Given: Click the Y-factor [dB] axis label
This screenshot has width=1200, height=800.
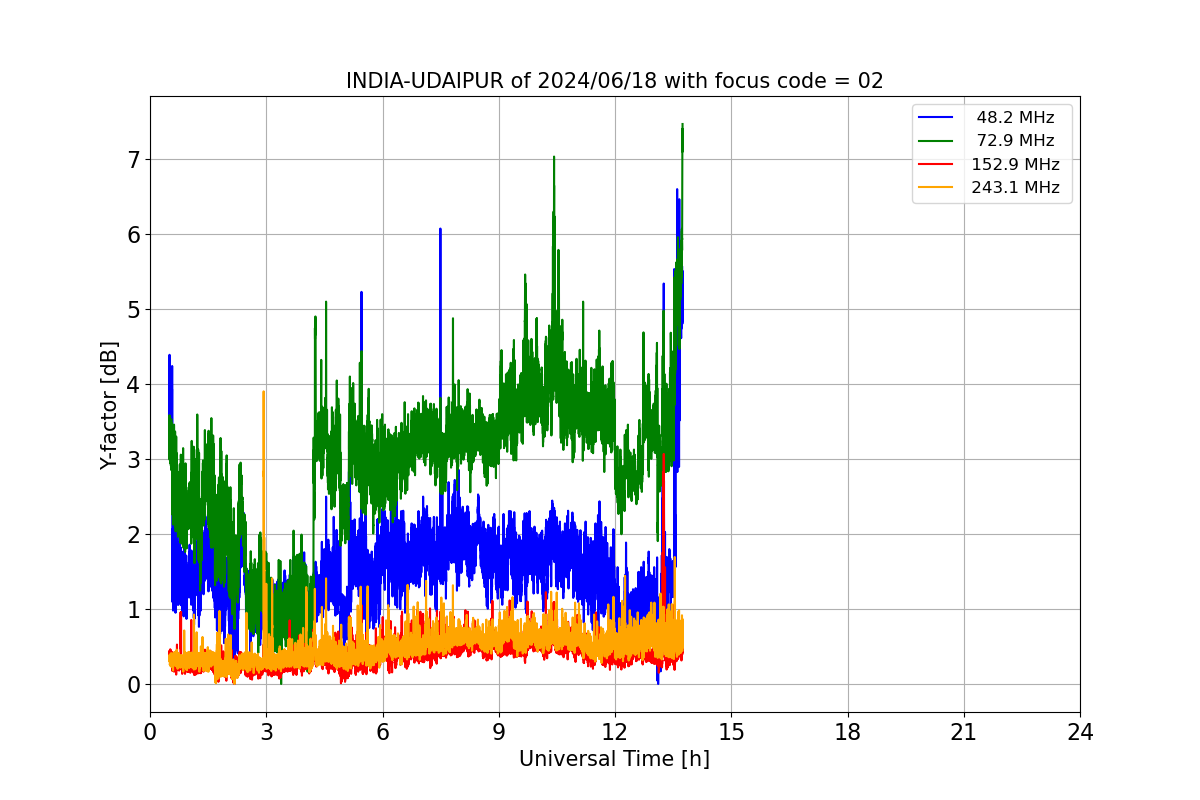Looking at the screenshot, I should pyautogui.click(x=109, y=405).
